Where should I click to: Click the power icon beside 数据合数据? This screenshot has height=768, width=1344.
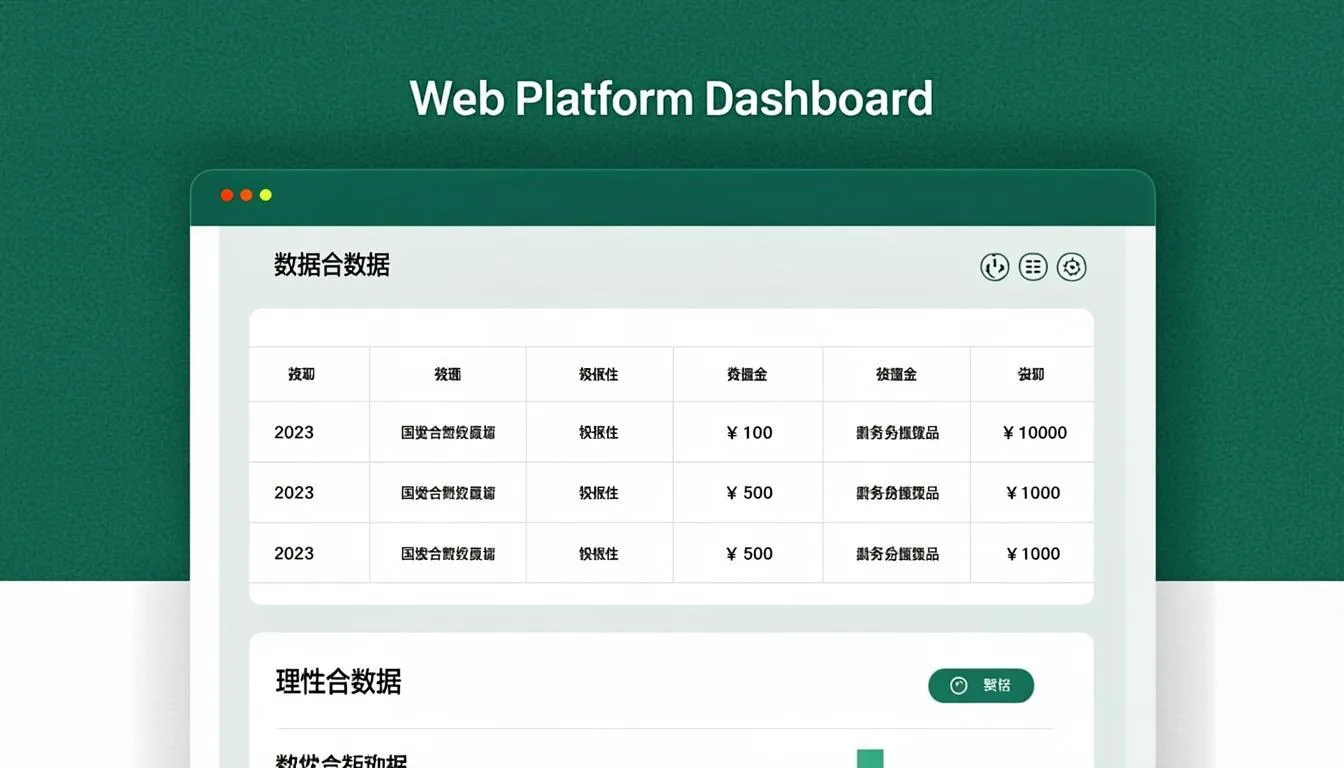pyautogui.click(x=994, y=267)
